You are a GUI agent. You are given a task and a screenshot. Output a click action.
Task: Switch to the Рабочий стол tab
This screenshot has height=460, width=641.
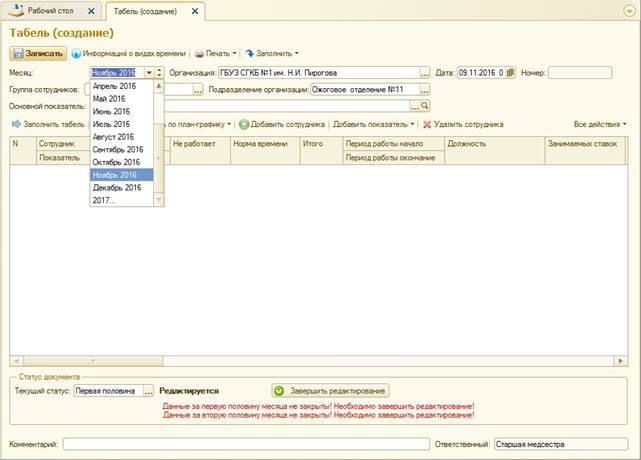tap(50, 11)
